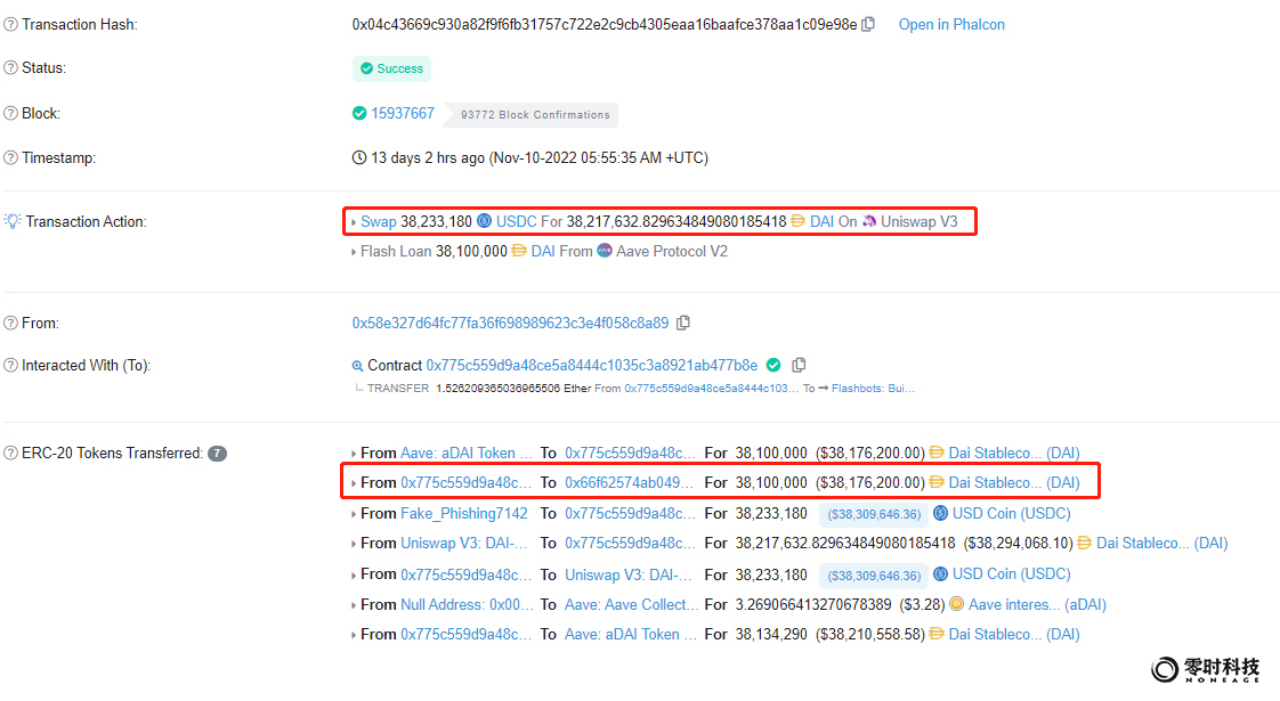Open in Phalcon link
The width and height of the screenshot is (1280, 701).
[x=951, y=24]
